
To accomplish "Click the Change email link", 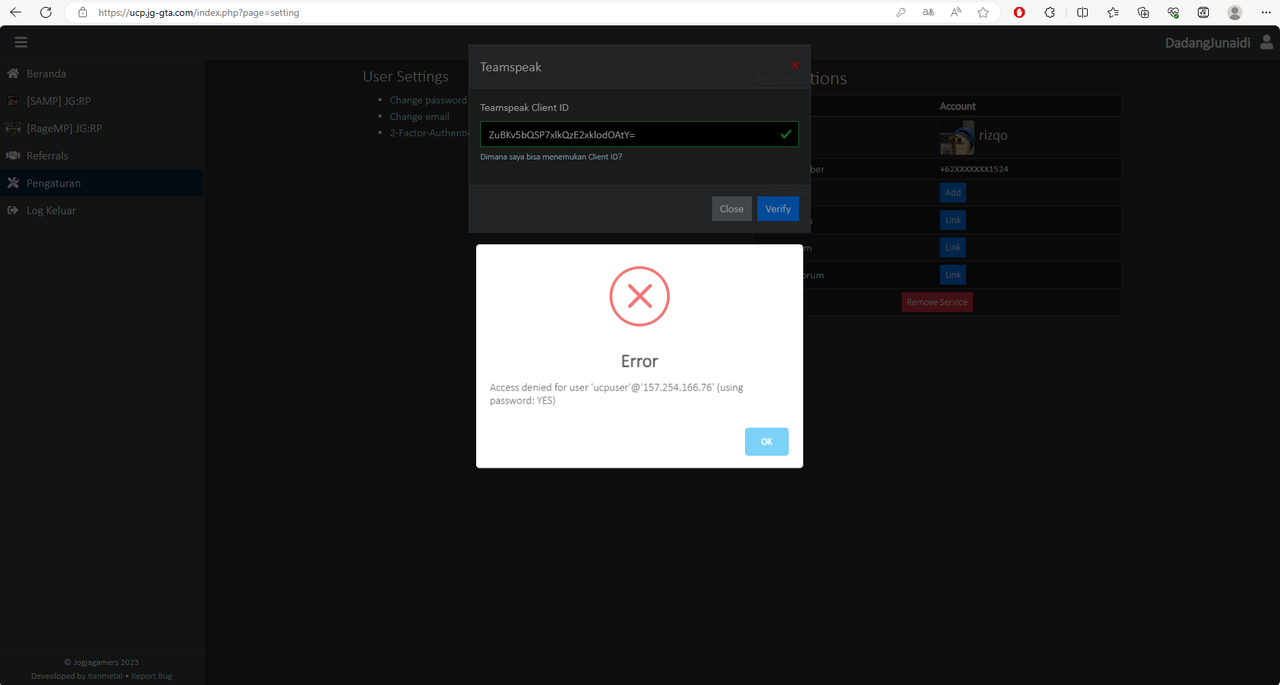I will pos(420,116).
